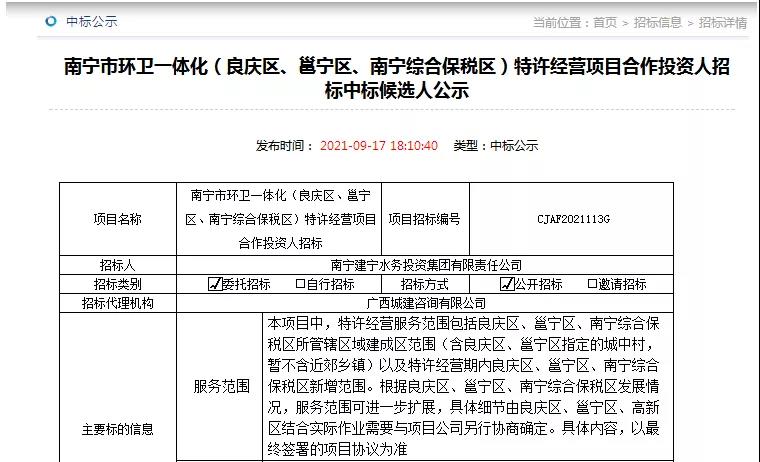The image size is (760, 462).
Task: Click the blue circle icon beside 中标公示
Action: click(x=51, y=21)
